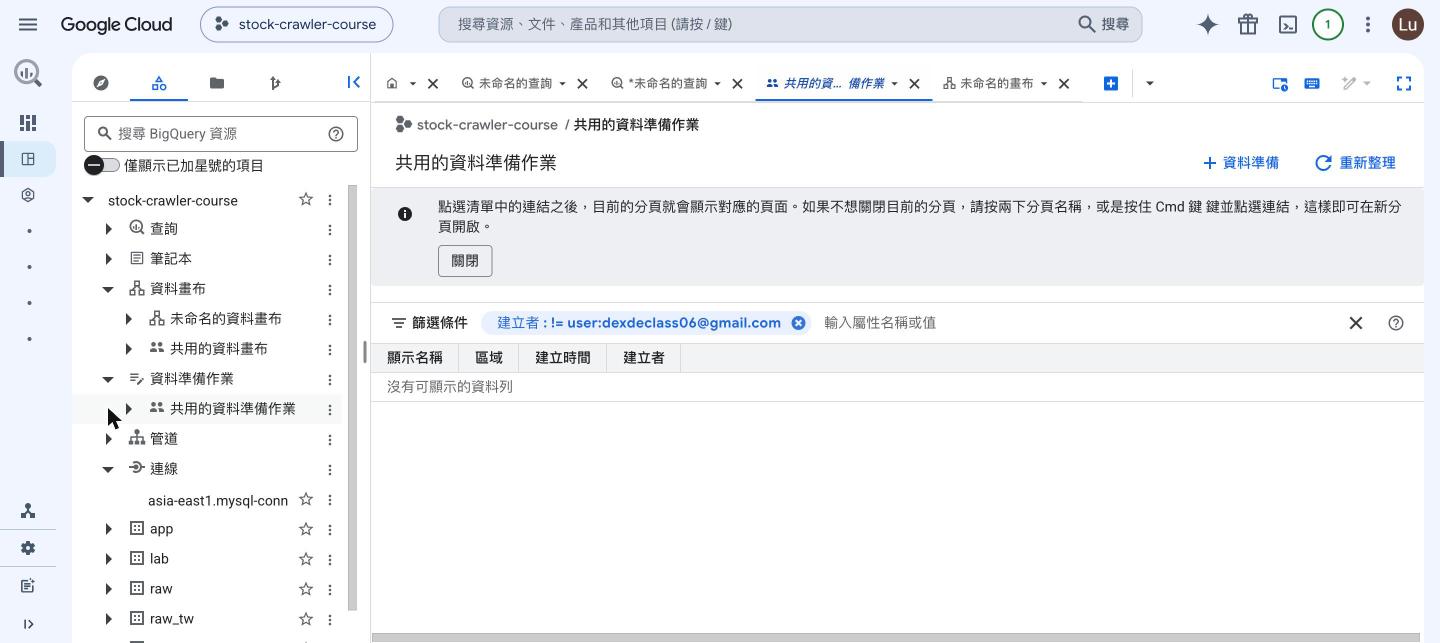Open BigQuery logo icon in left rail
Viewport: 1440px width, 643px height.
[x=28, y=73]
